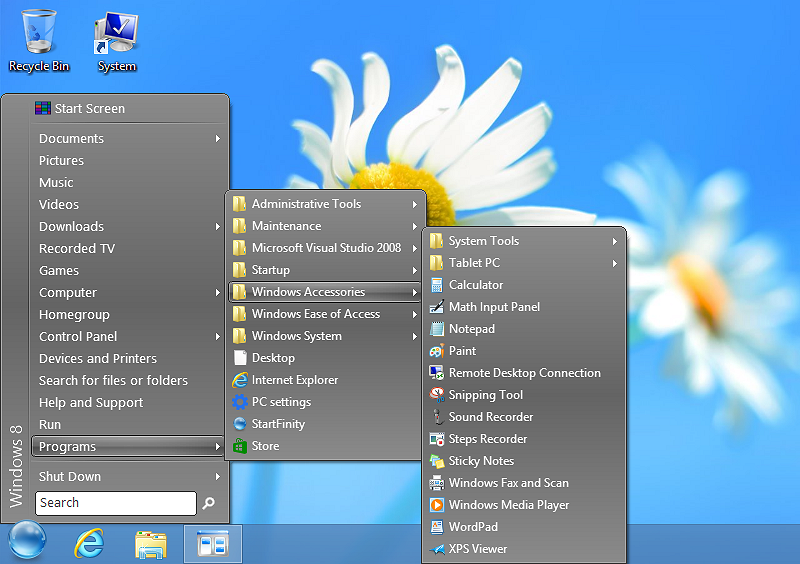Click the Maintenance folder icon
This screenshot has width=800, height=564.
pos(239,226)
